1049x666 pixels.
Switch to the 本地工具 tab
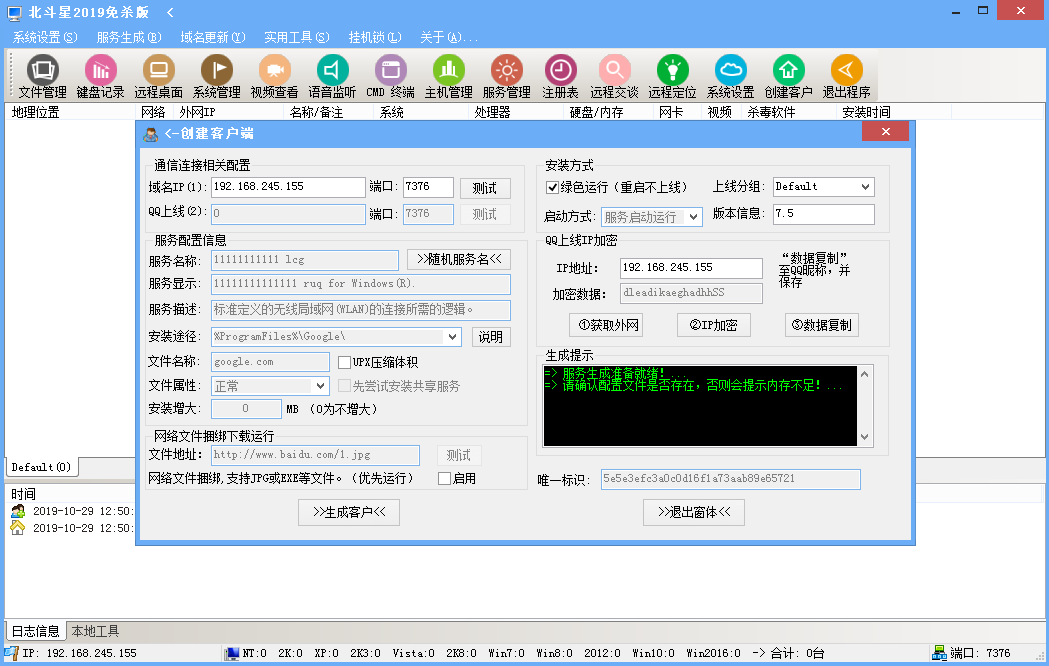pyautogui.click(x=95, y=631)
